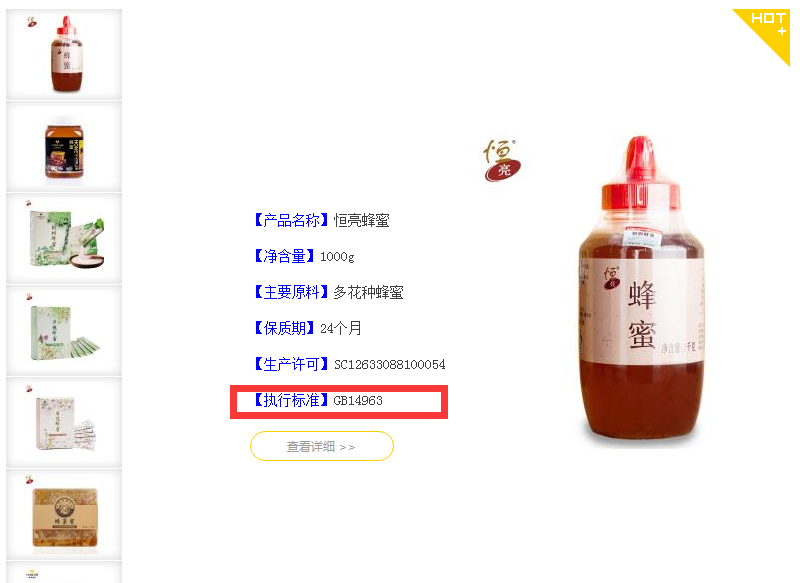Image resolution: width=800 pixels, height=583 pixels.
Task: Choose the green bamboo box product thumbnail
Action: tap(64, 238)
